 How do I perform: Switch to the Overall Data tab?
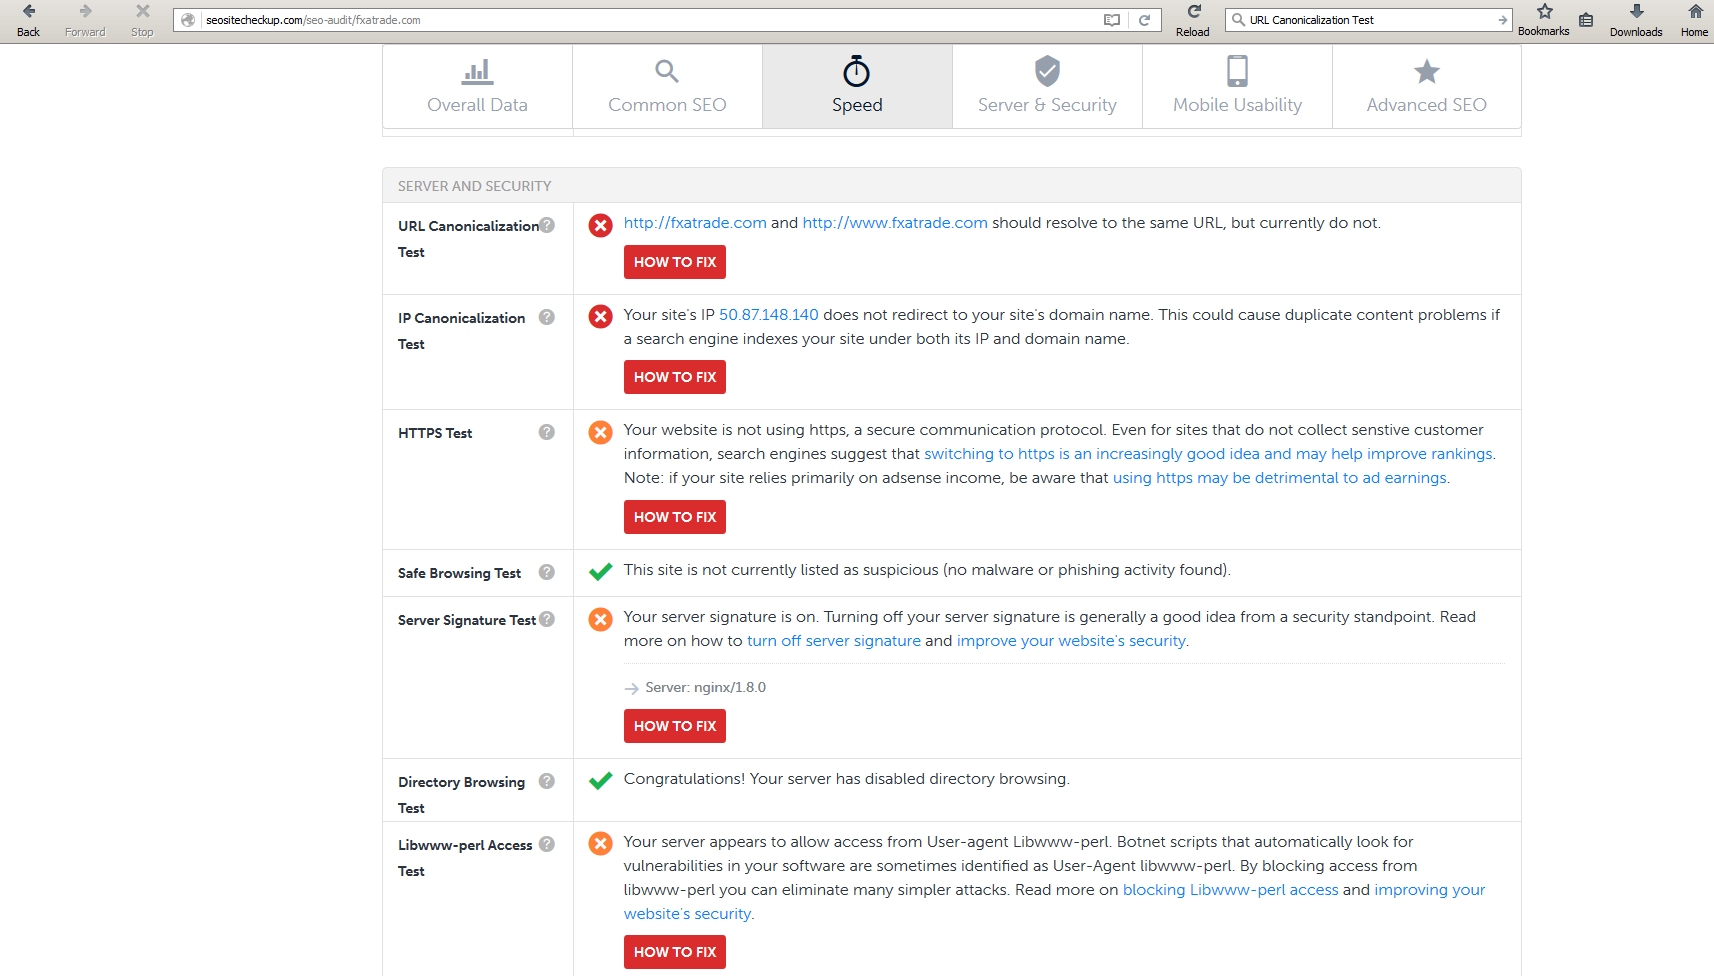click(478, 86)
